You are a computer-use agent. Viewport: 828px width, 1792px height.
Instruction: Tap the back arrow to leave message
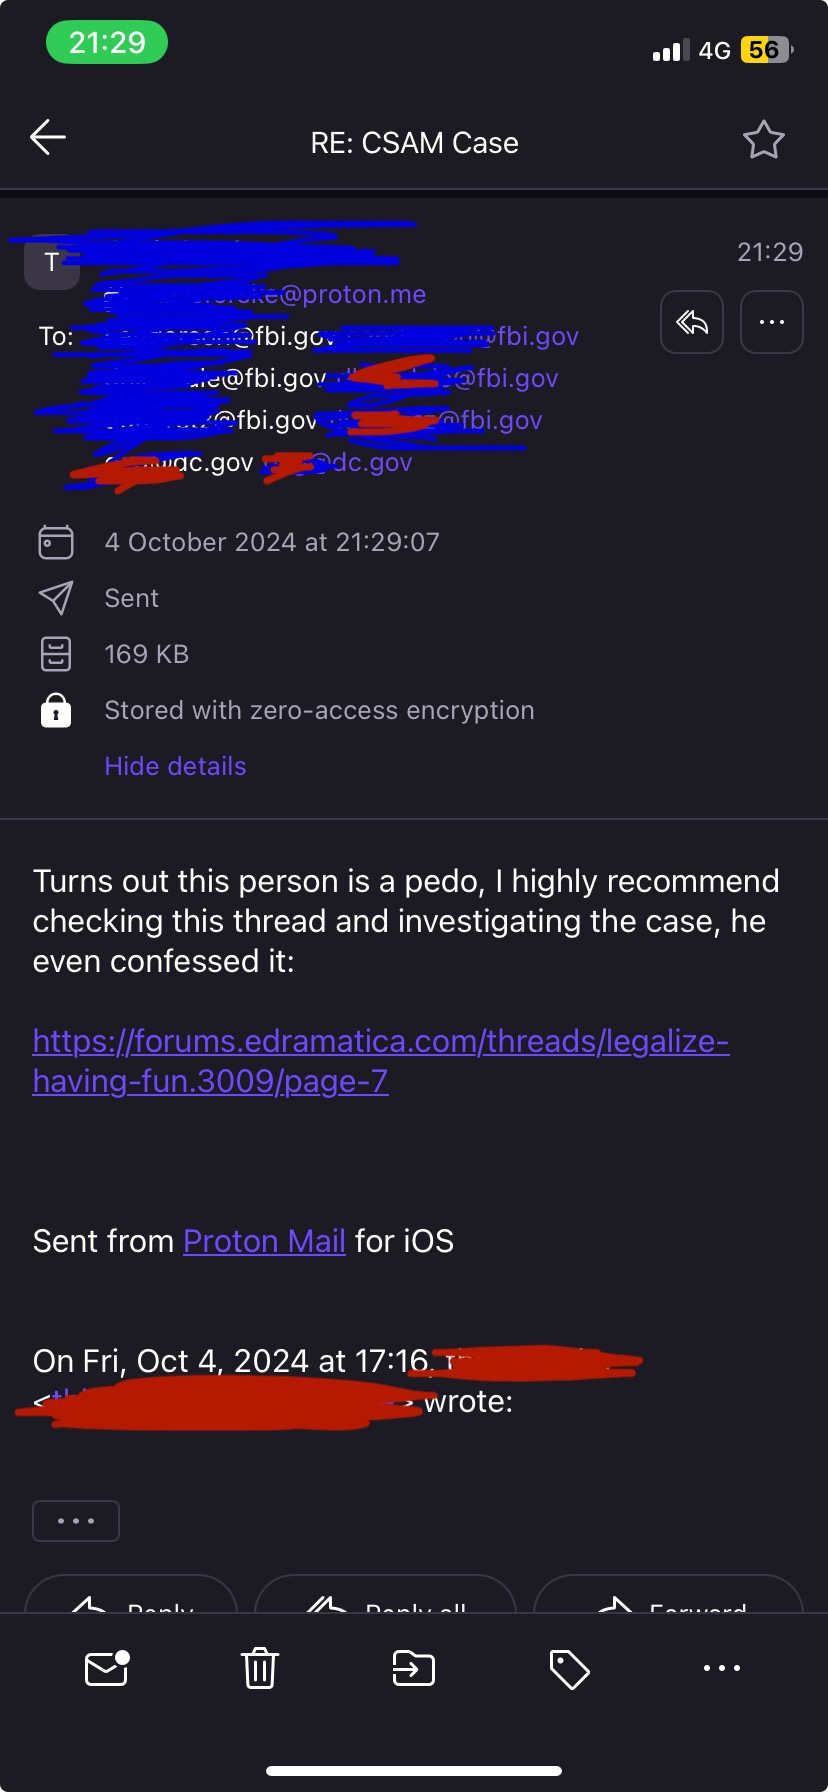[48, 138]
